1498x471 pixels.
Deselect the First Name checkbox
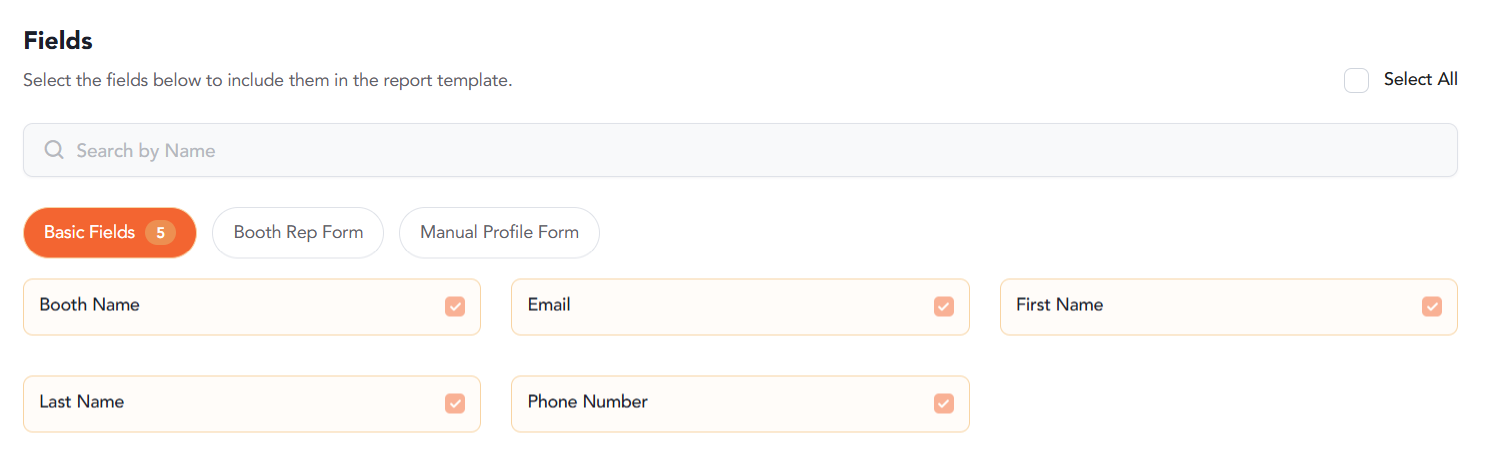click(x=1432, y=307)
